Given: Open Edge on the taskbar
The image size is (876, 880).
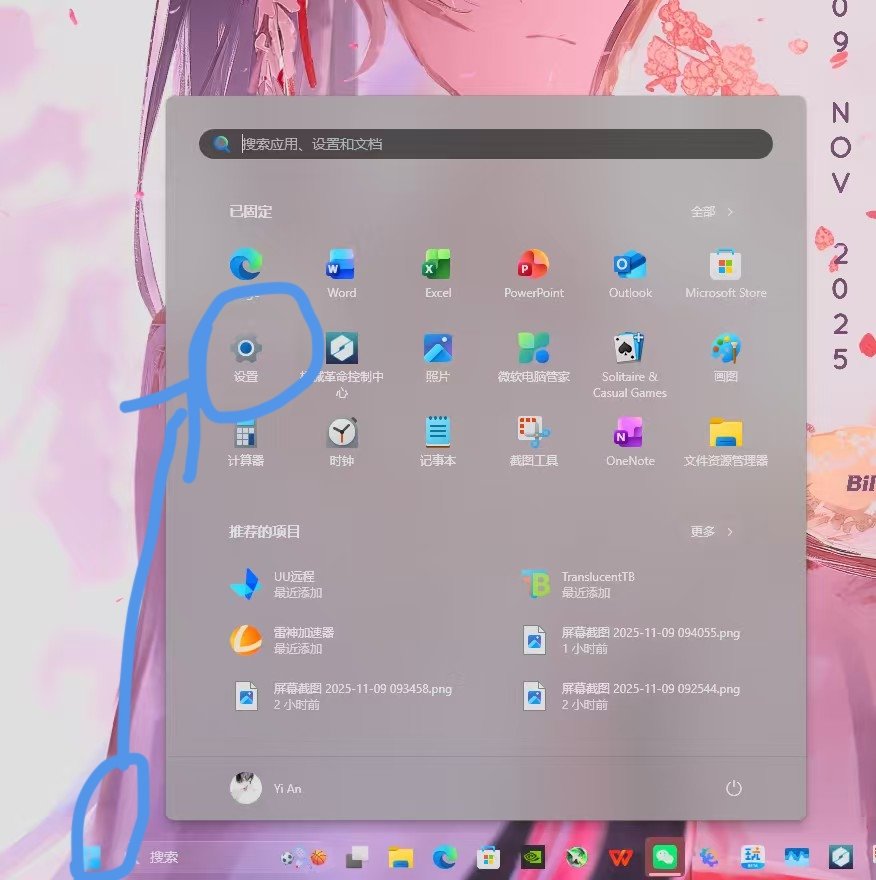Looking at the screenshot, I should pyautogui.click(x=444, y=858).
